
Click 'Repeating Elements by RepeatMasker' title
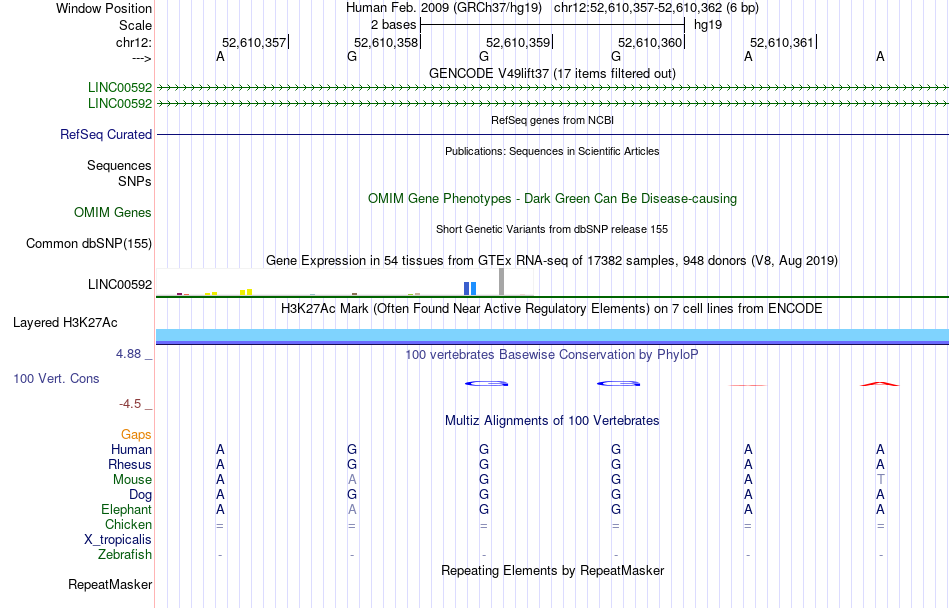click(552, 570)
